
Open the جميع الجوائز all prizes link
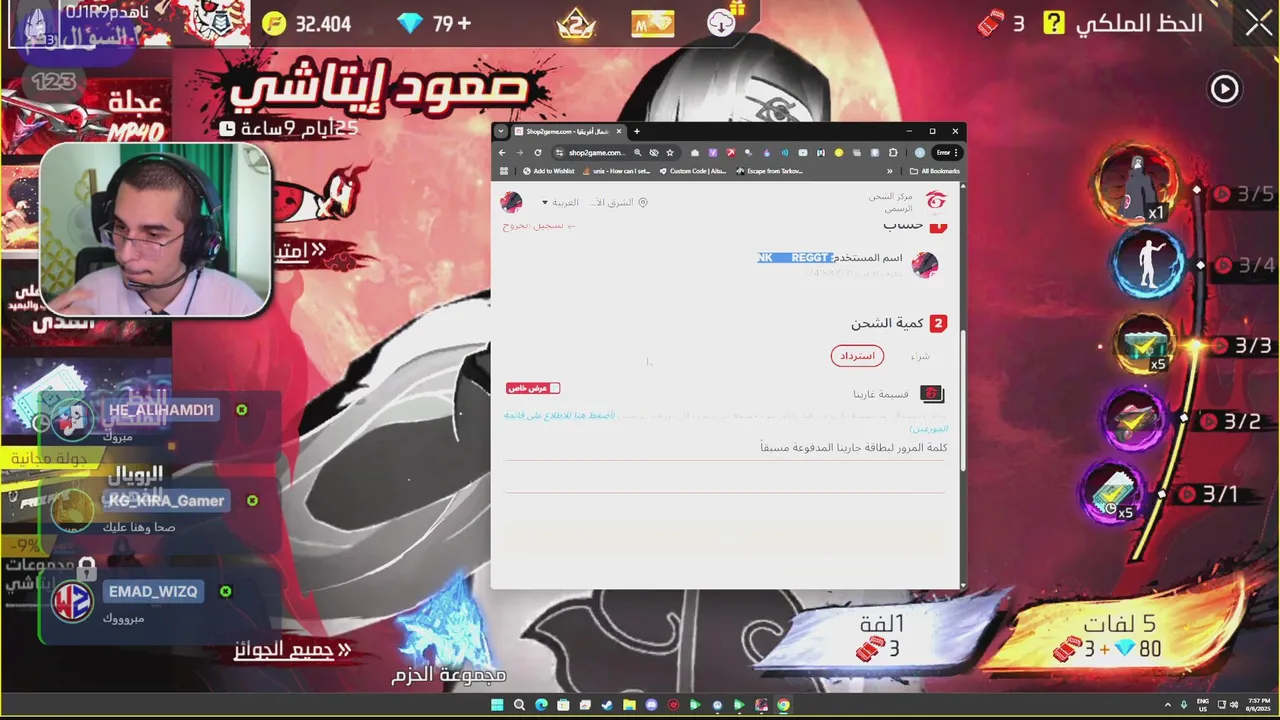[292, 650]
